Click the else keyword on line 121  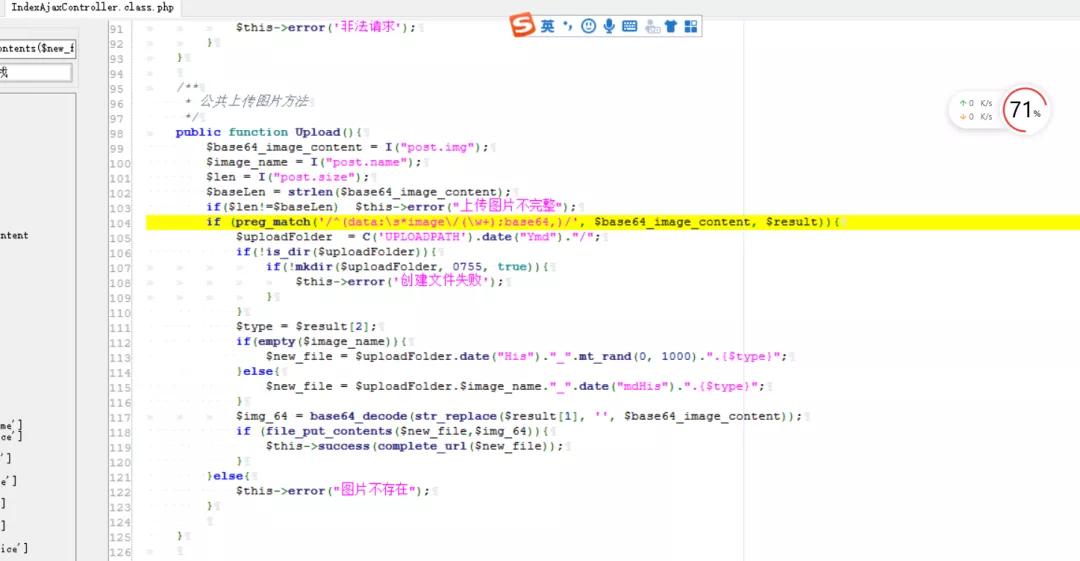pos(228,476)
